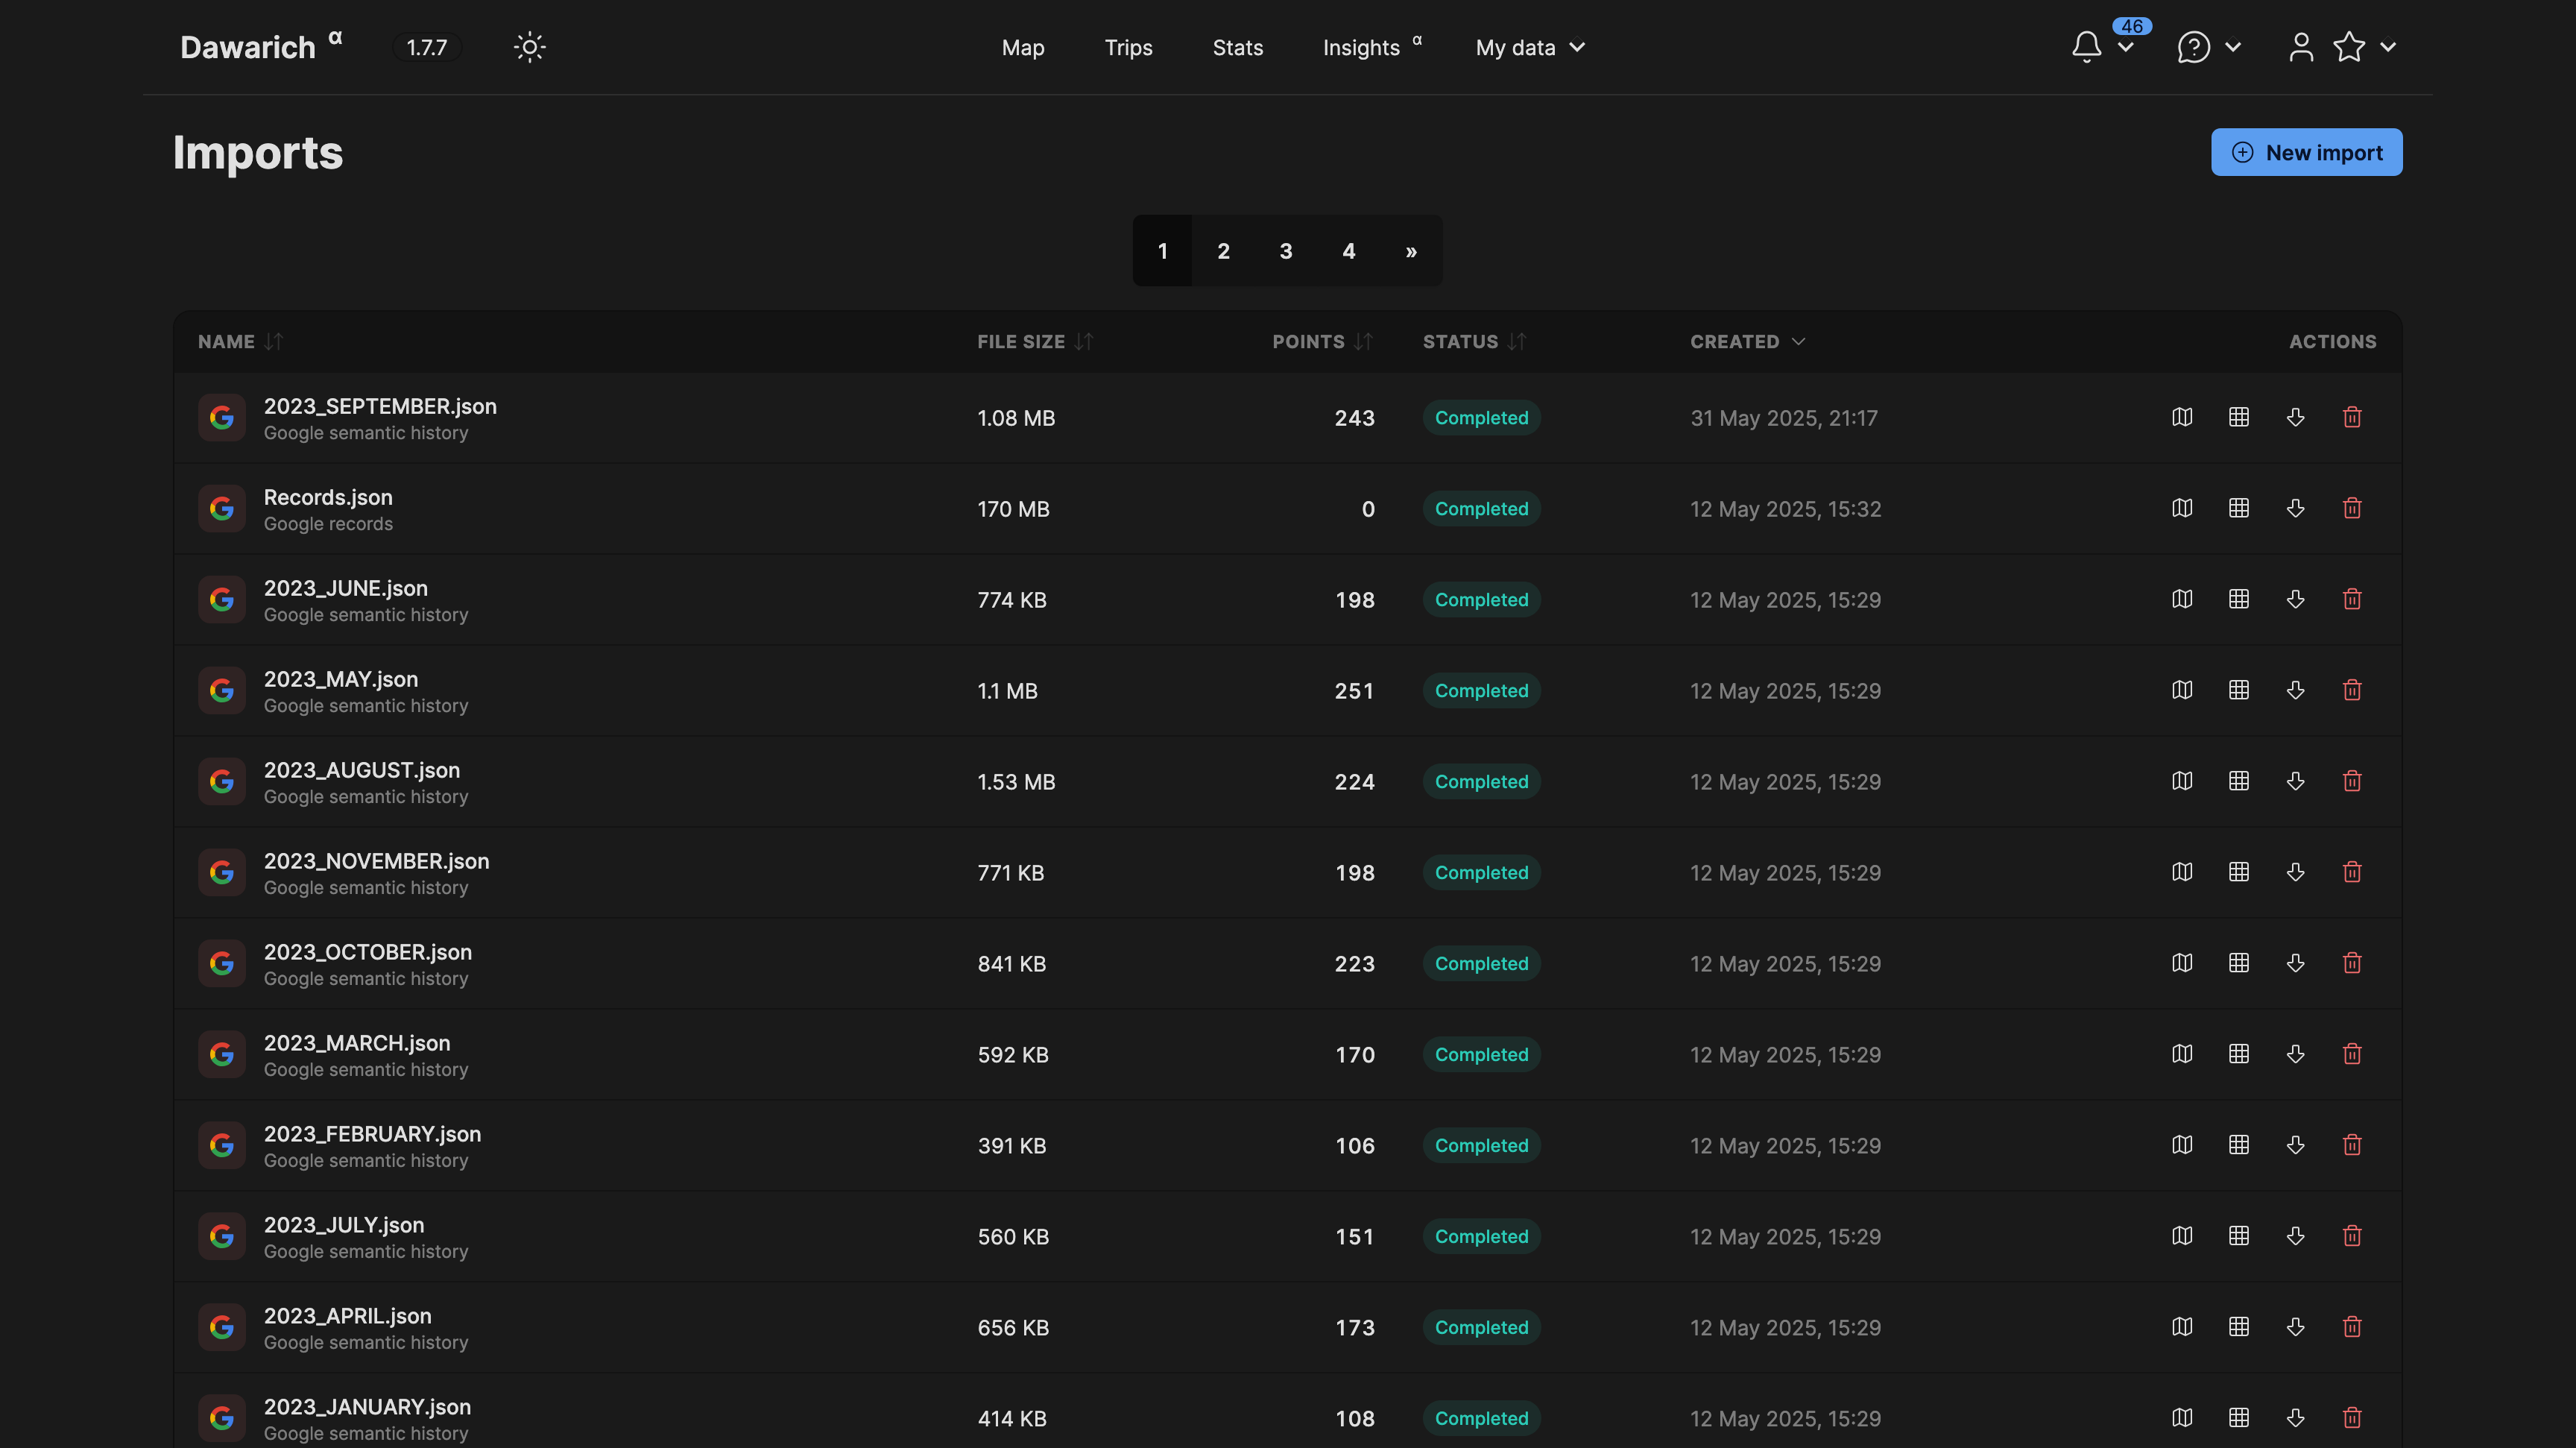Click the 1.53 MB file size cell
The width and height of the screenshot is (2576, 1448).
pyautogui.click(x=1016, y=782)
